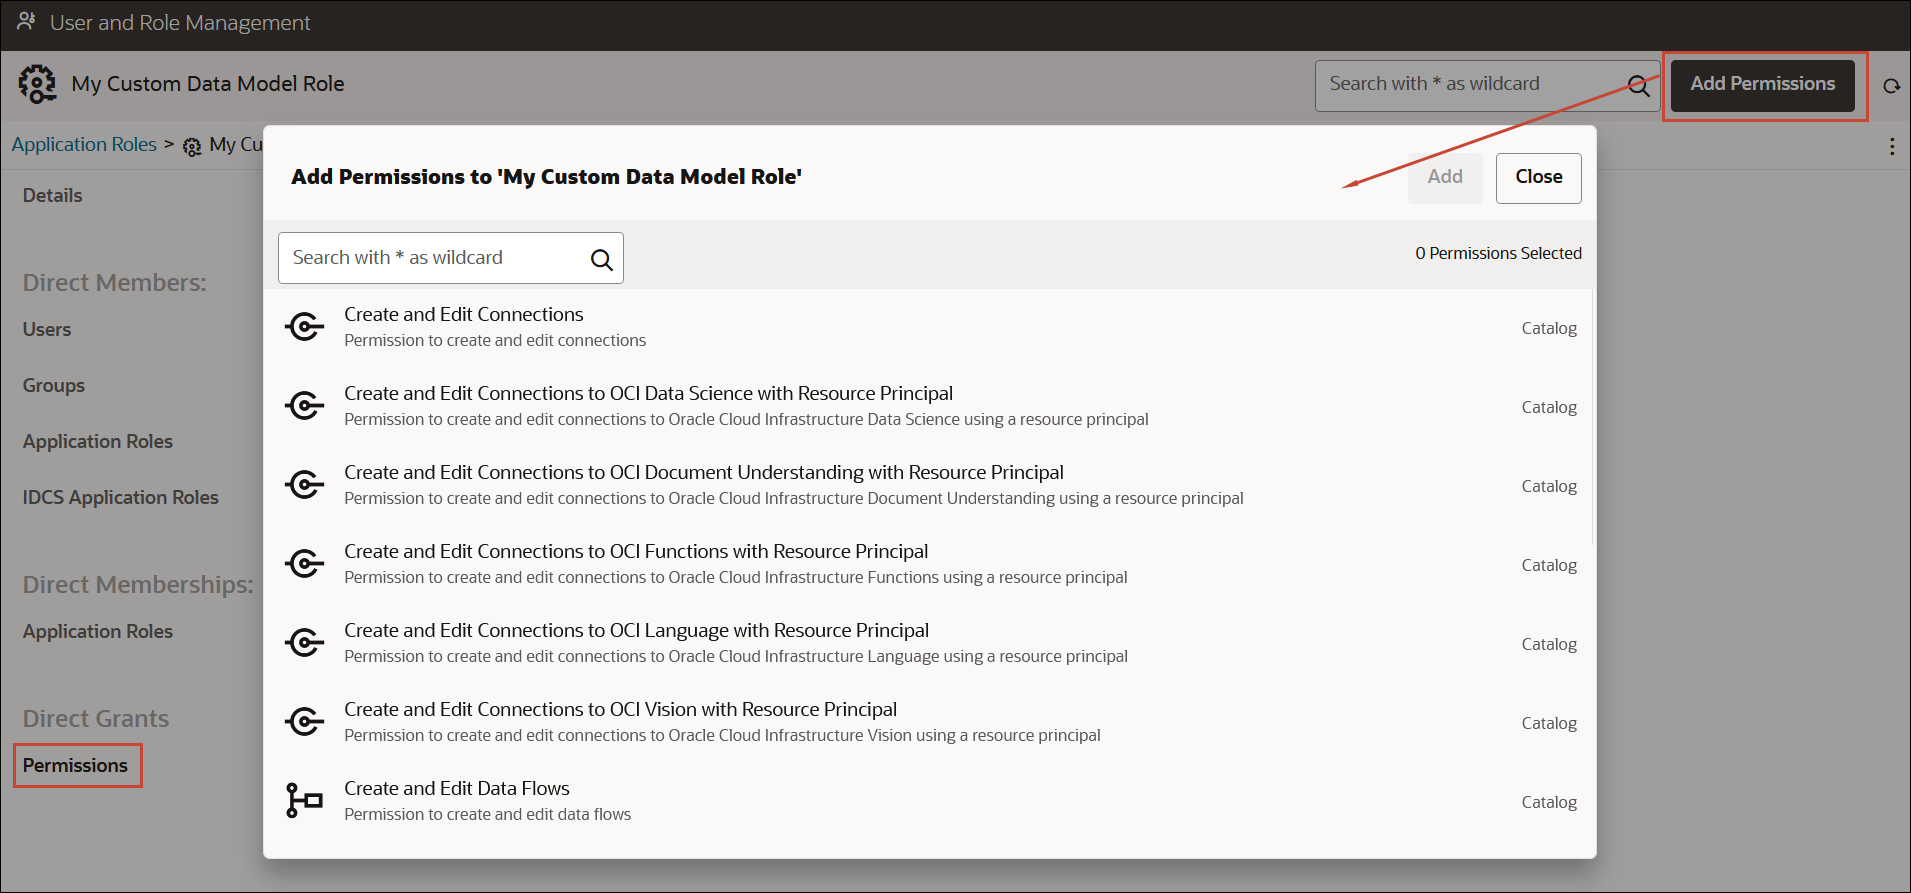Click the Add Permissions button

coord(1762,85)
